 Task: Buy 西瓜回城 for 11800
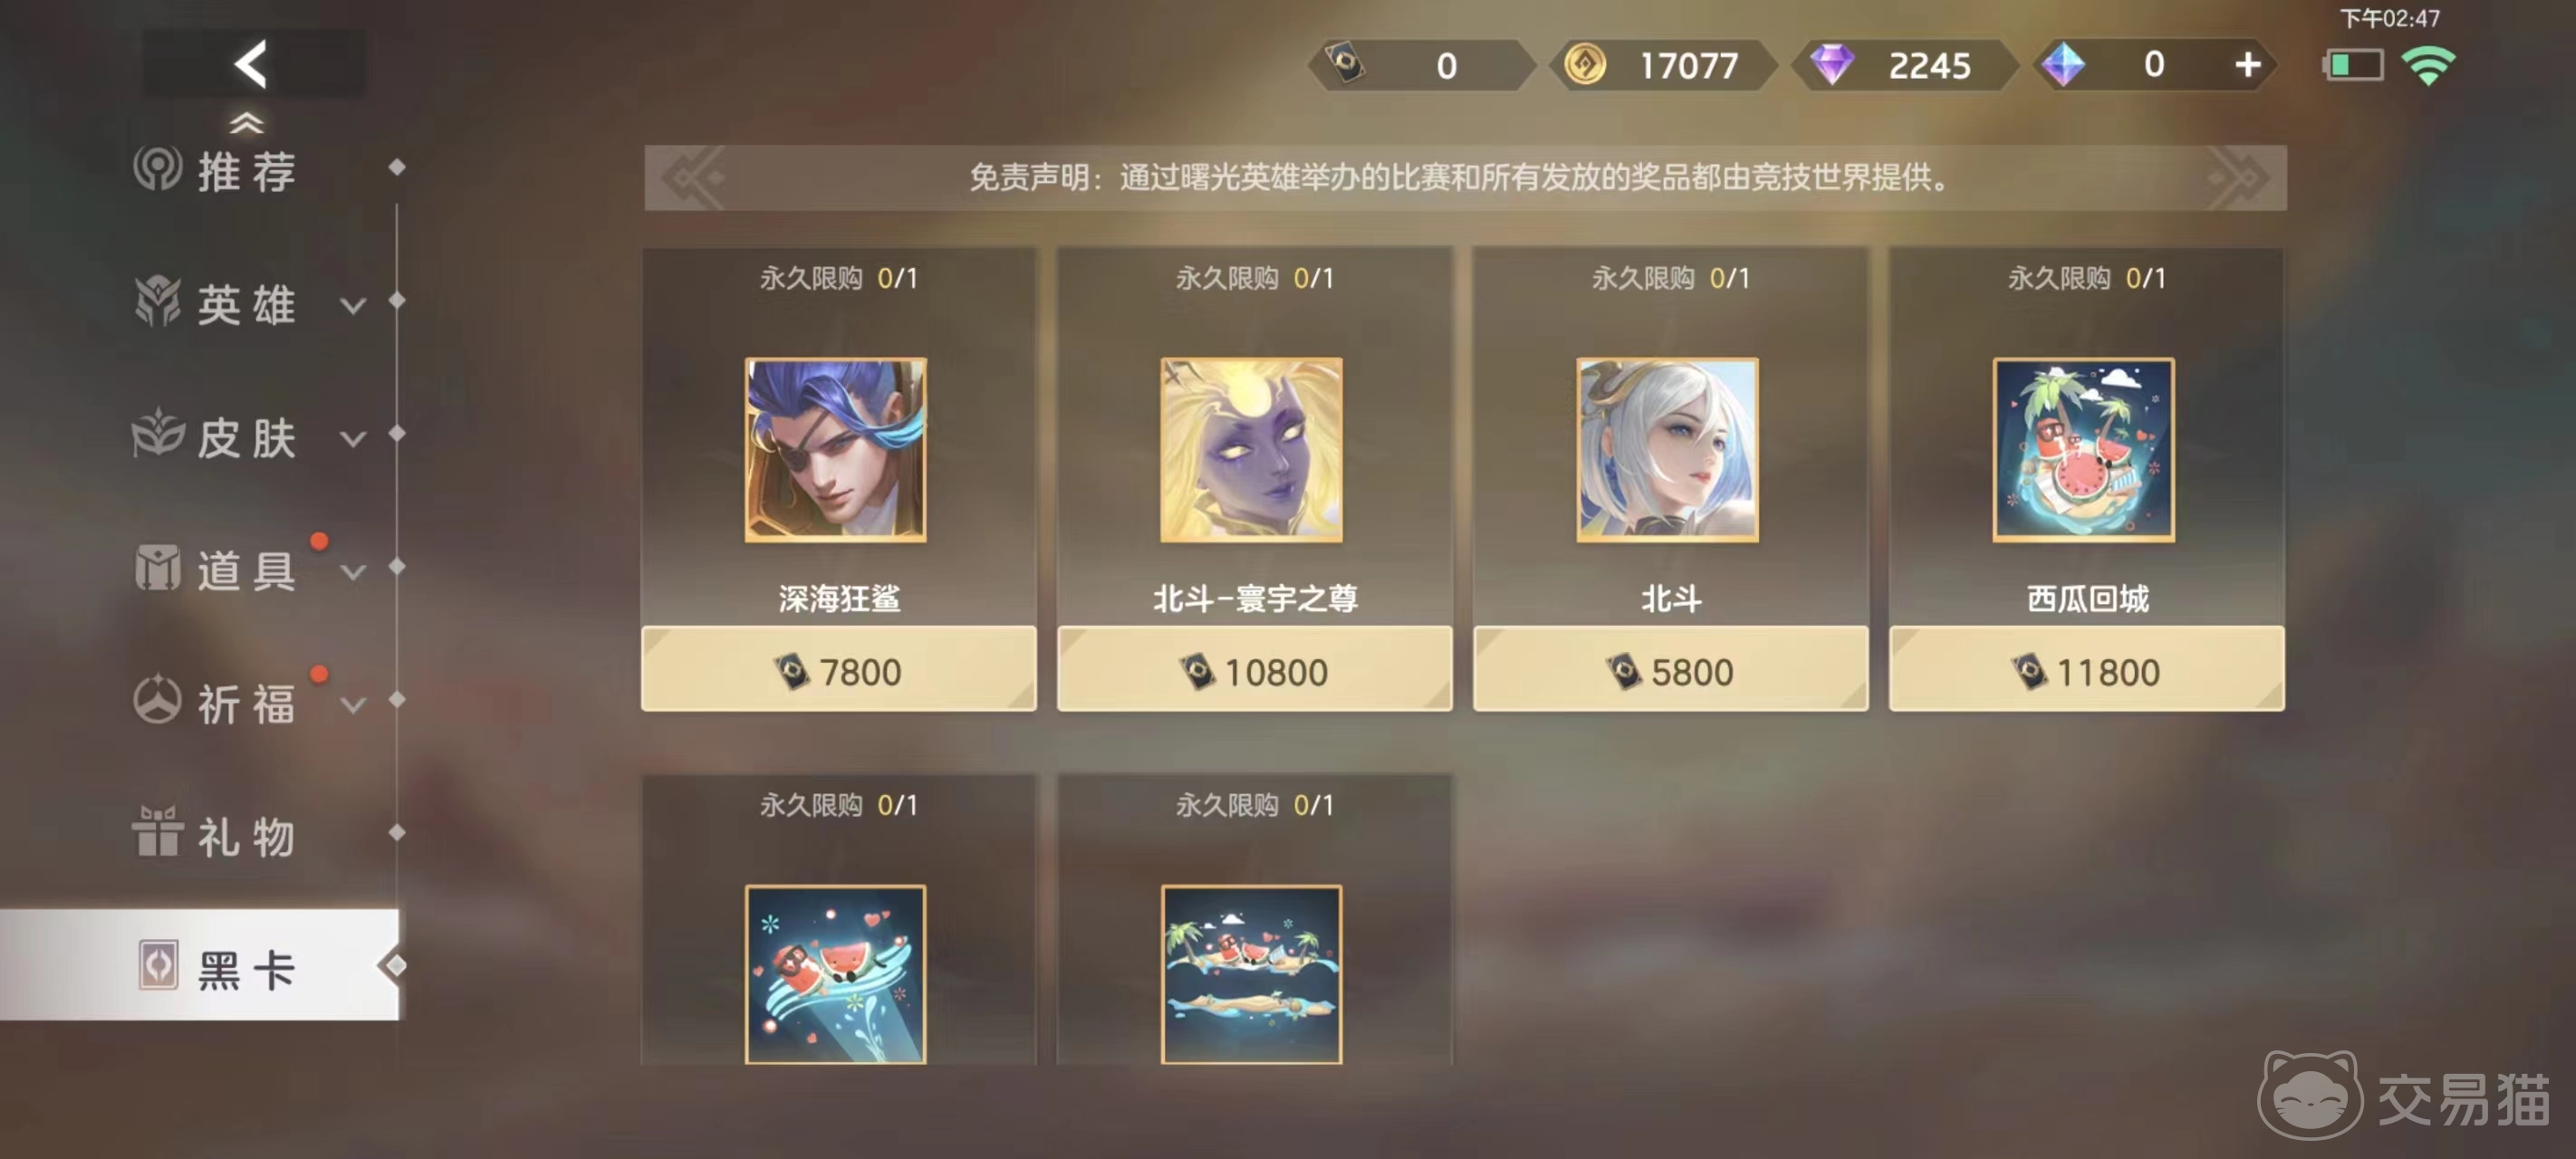click(2087, 670)
